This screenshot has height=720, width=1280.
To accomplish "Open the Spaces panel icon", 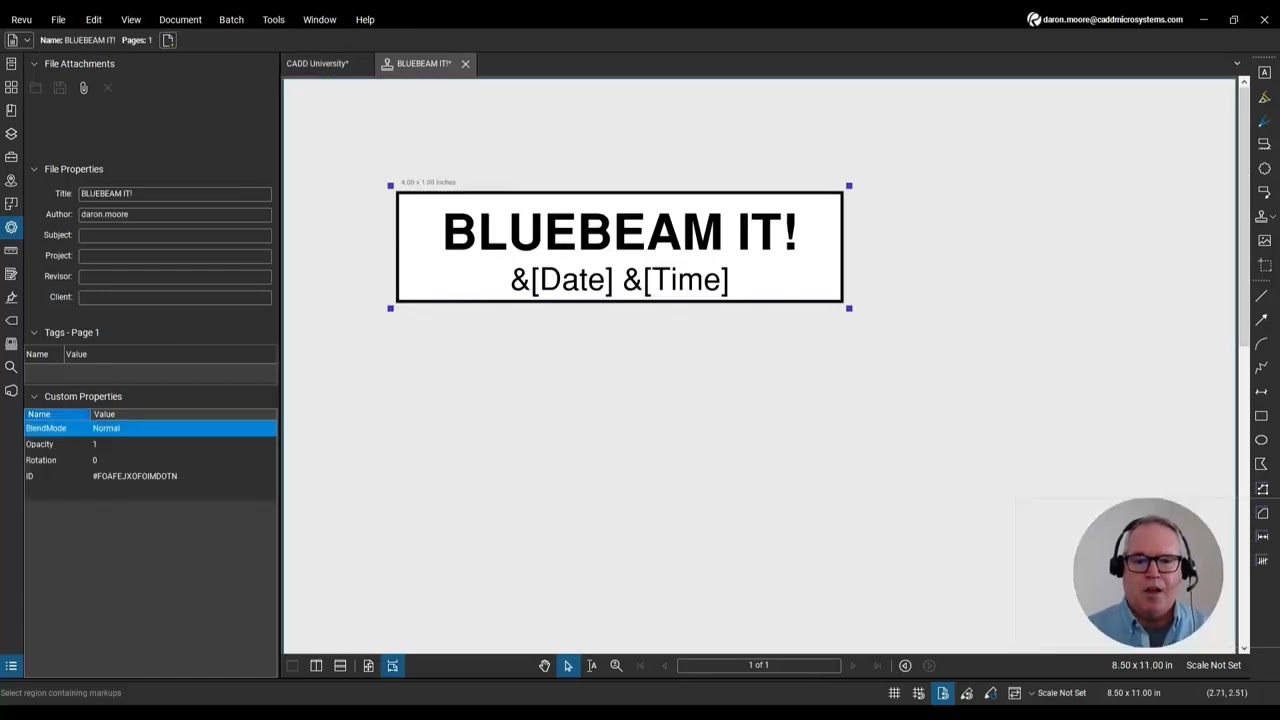I will point(11,204).
